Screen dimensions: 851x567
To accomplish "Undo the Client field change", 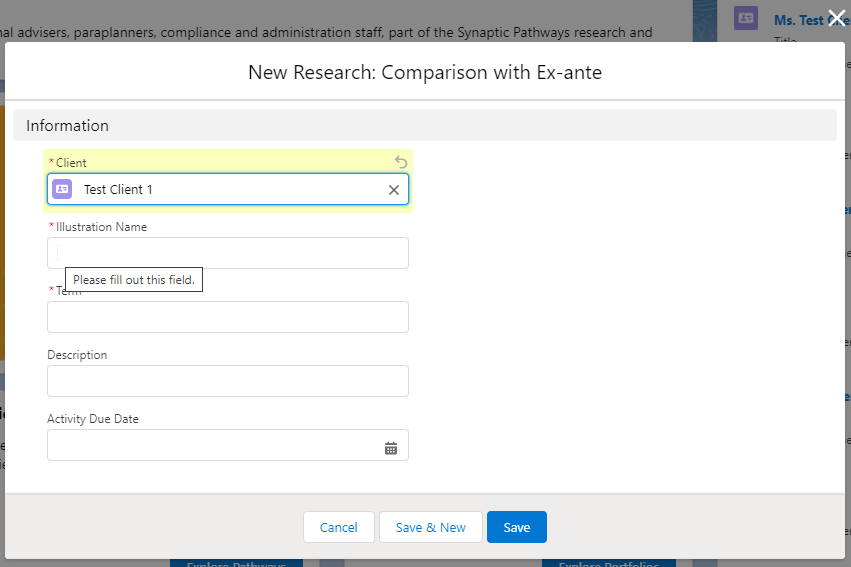I will coord(401,162).
